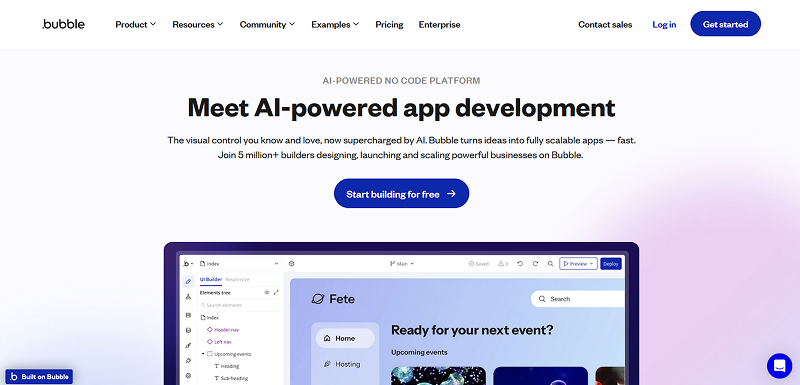Collapse the Upcoming events tree group
The image size is (800, 385).
pyautogui.click(x=203, y=354)
